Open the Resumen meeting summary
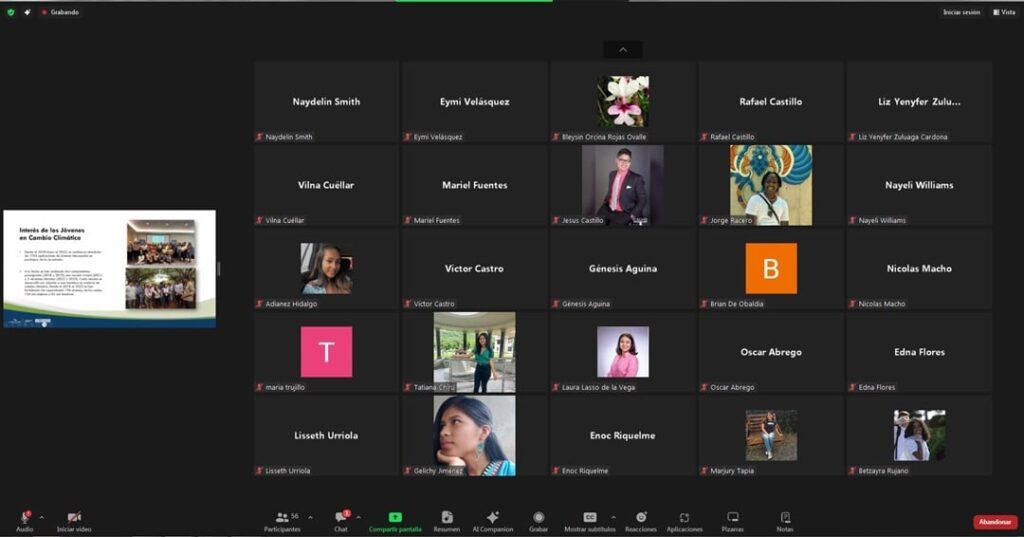 [446, 518]
